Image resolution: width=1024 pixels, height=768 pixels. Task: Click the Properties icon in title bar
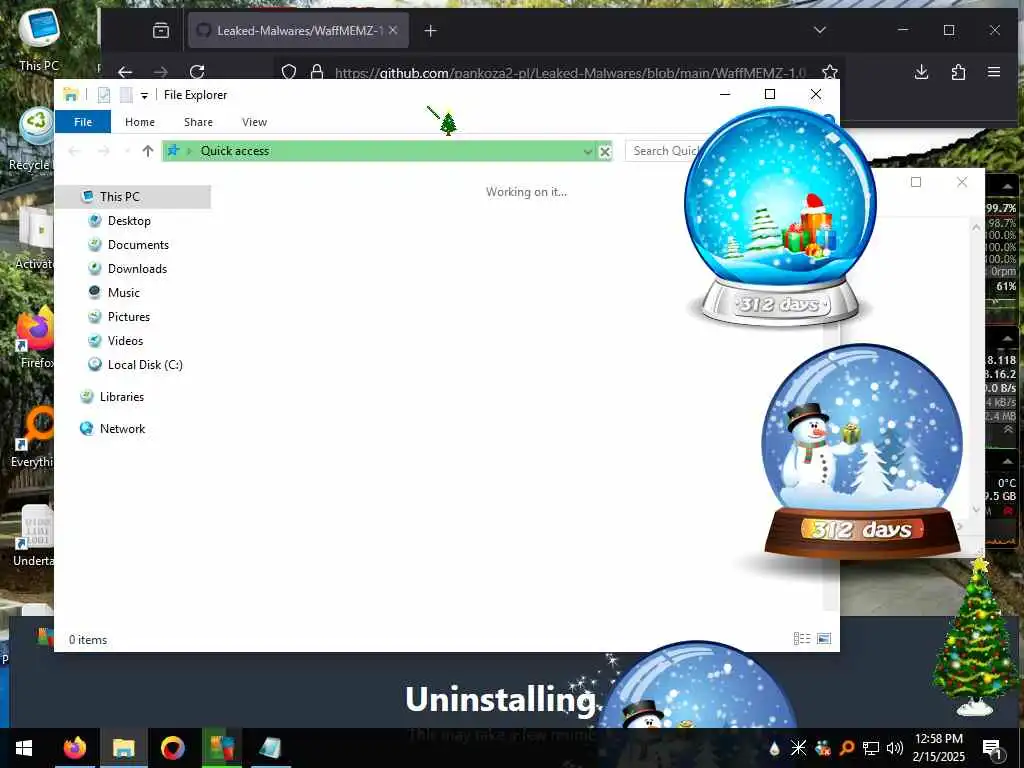104,95
